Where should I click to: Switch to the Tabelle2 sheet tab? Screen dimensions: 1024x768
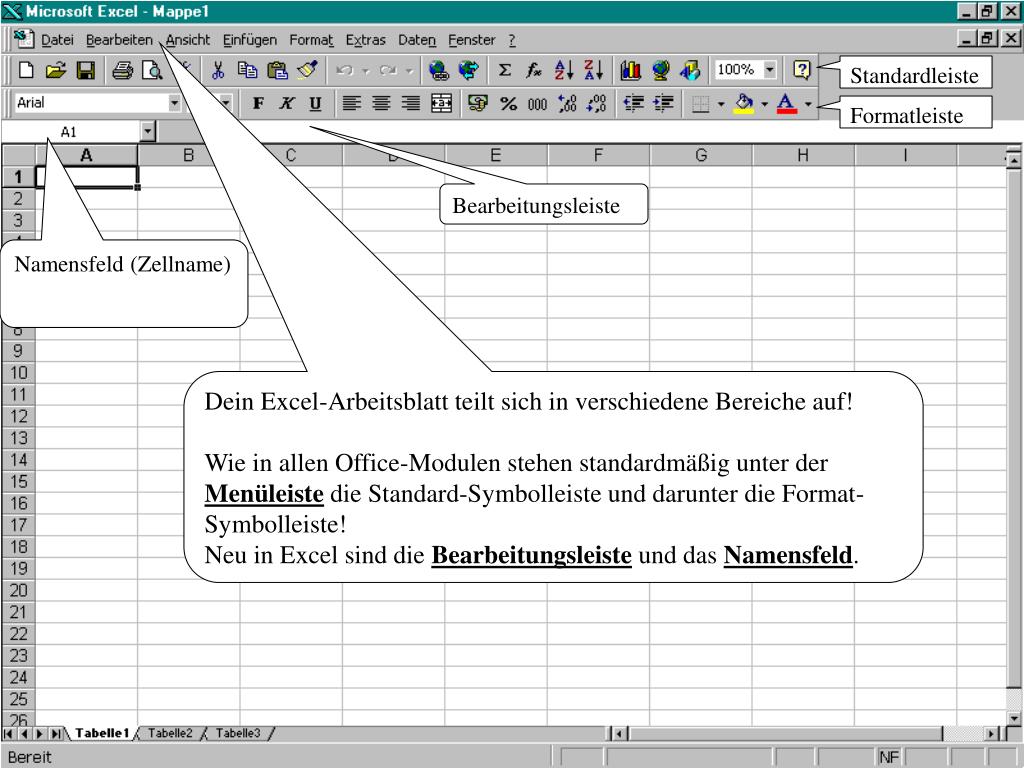[170, 733]
